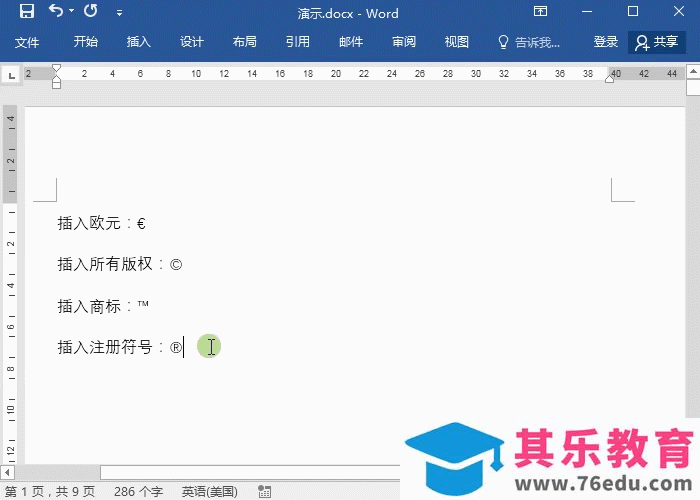Go to the 视图 tab
The image size is (700, 500).
pos(456,42)
